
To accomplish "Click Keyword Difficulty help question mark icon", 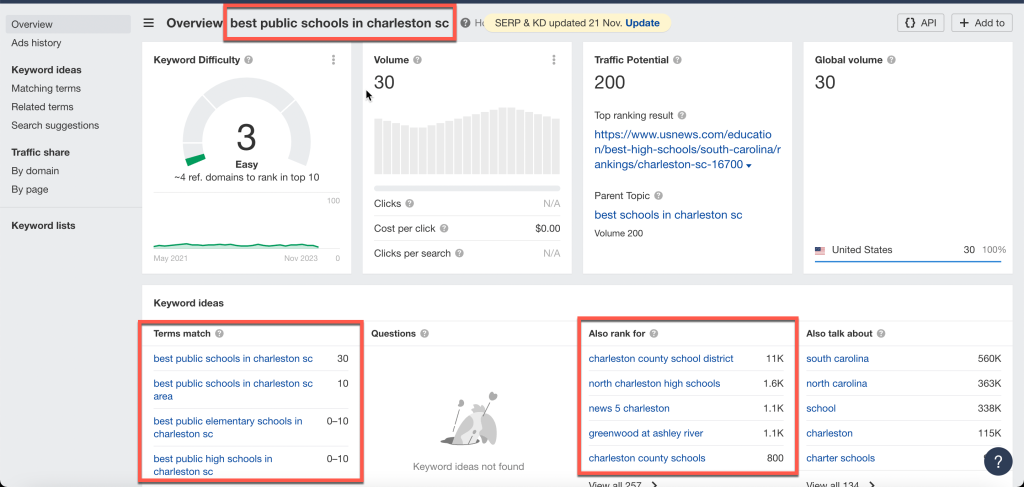I will coord(248,60).
